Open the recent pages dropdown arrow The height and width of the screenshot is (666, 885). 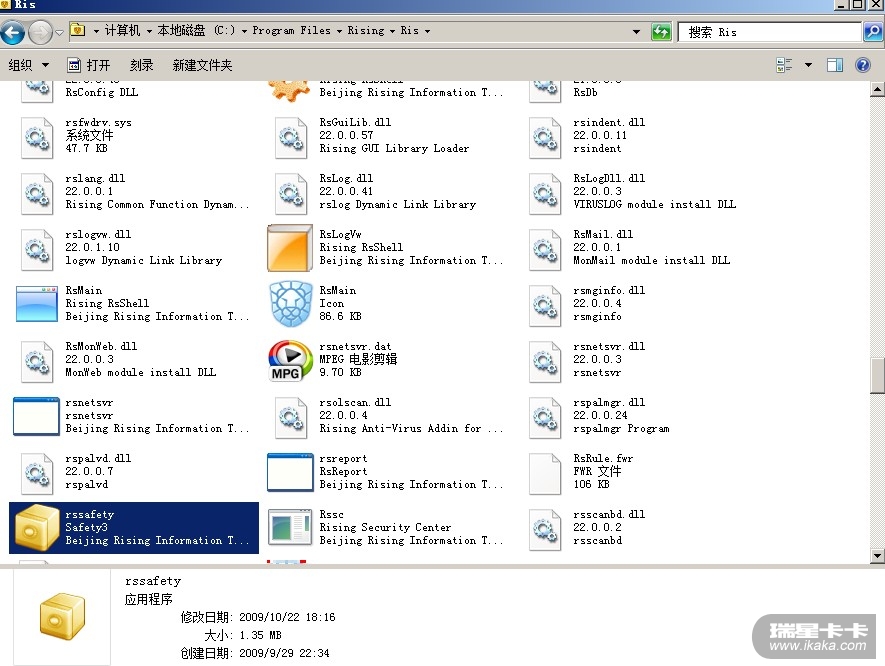[x=59, y=33]
